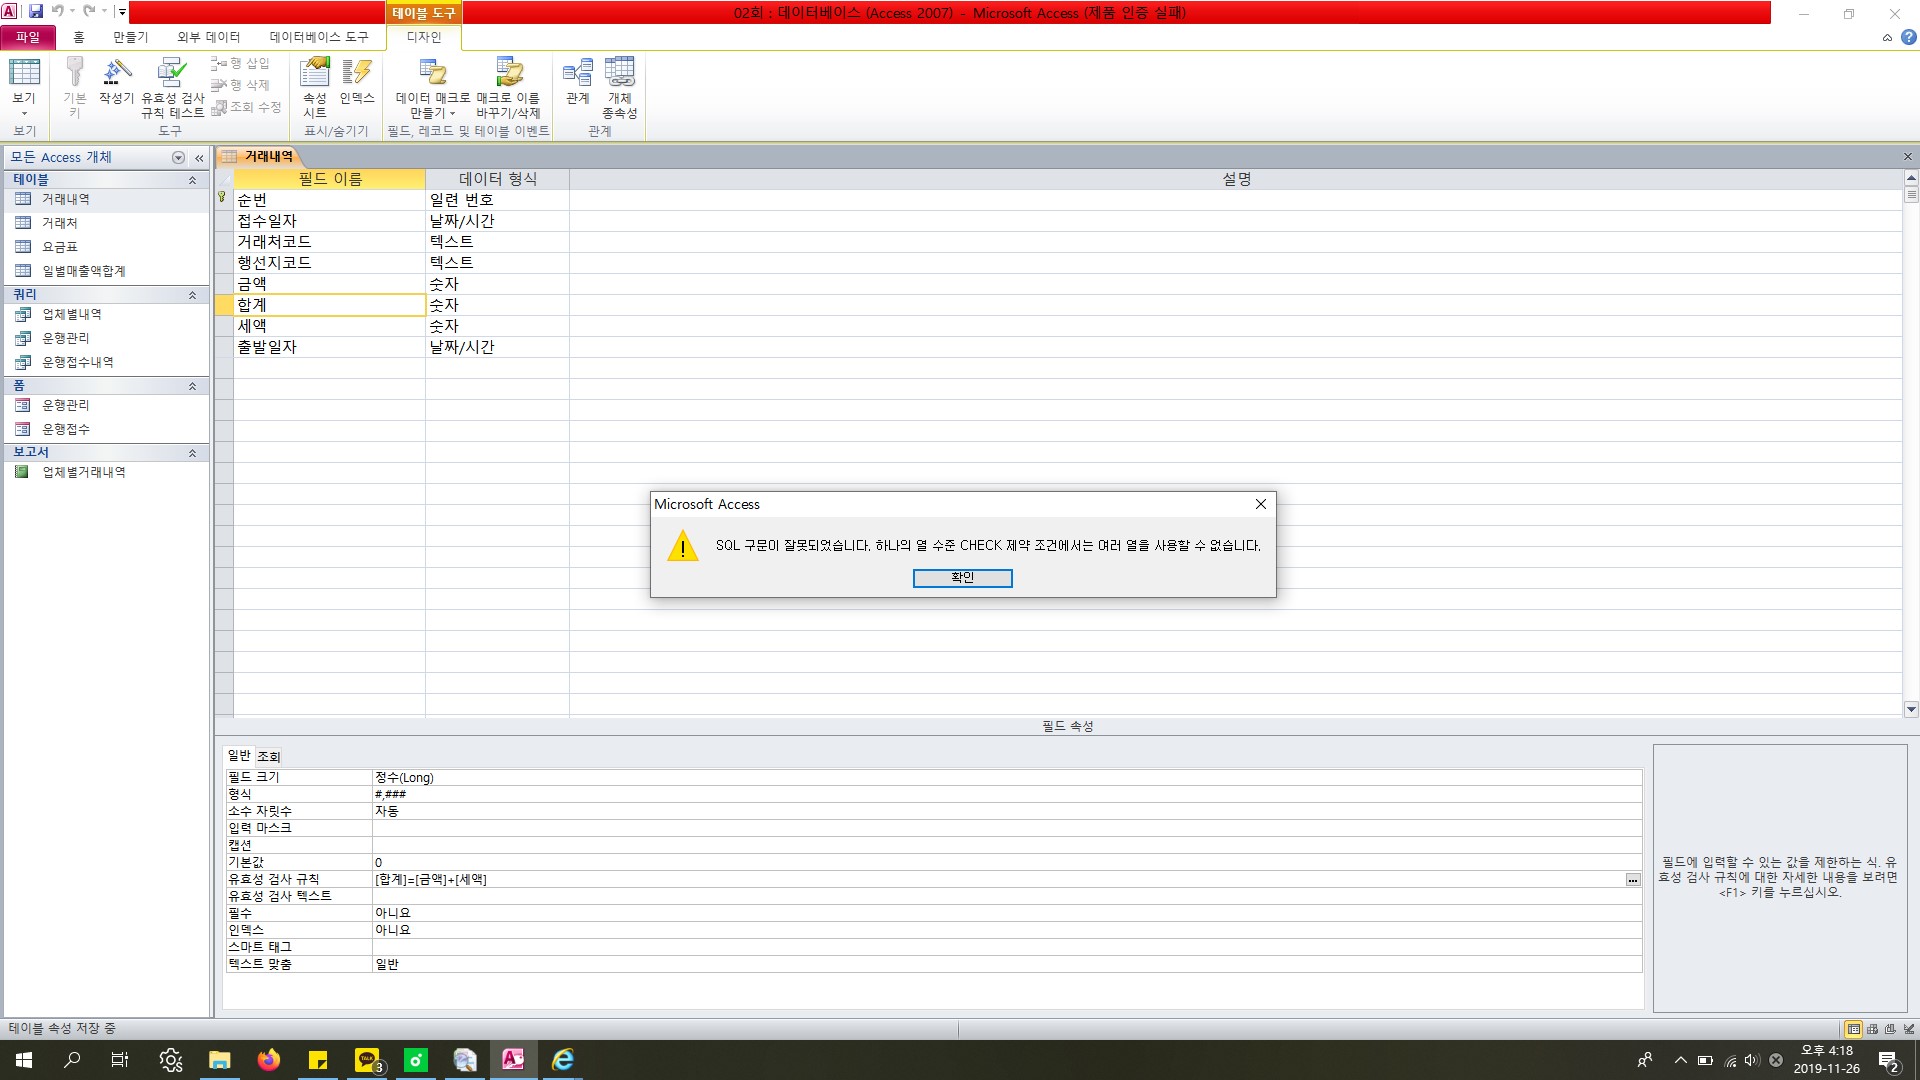The height and width of the screenshot is (1080, 1920).
Task: Open the 파일 menu tab
Action: click(x=28, y=37)
